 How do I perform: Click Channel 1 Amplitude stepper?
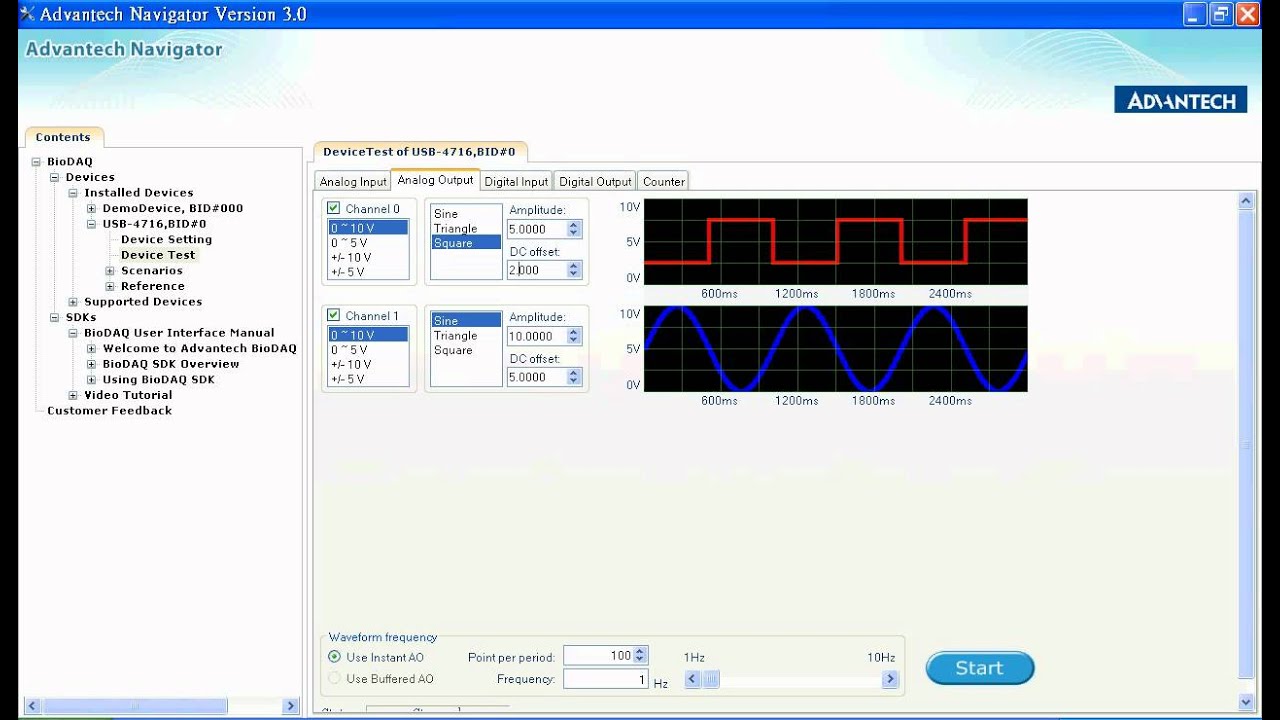(x=574, y=336)
